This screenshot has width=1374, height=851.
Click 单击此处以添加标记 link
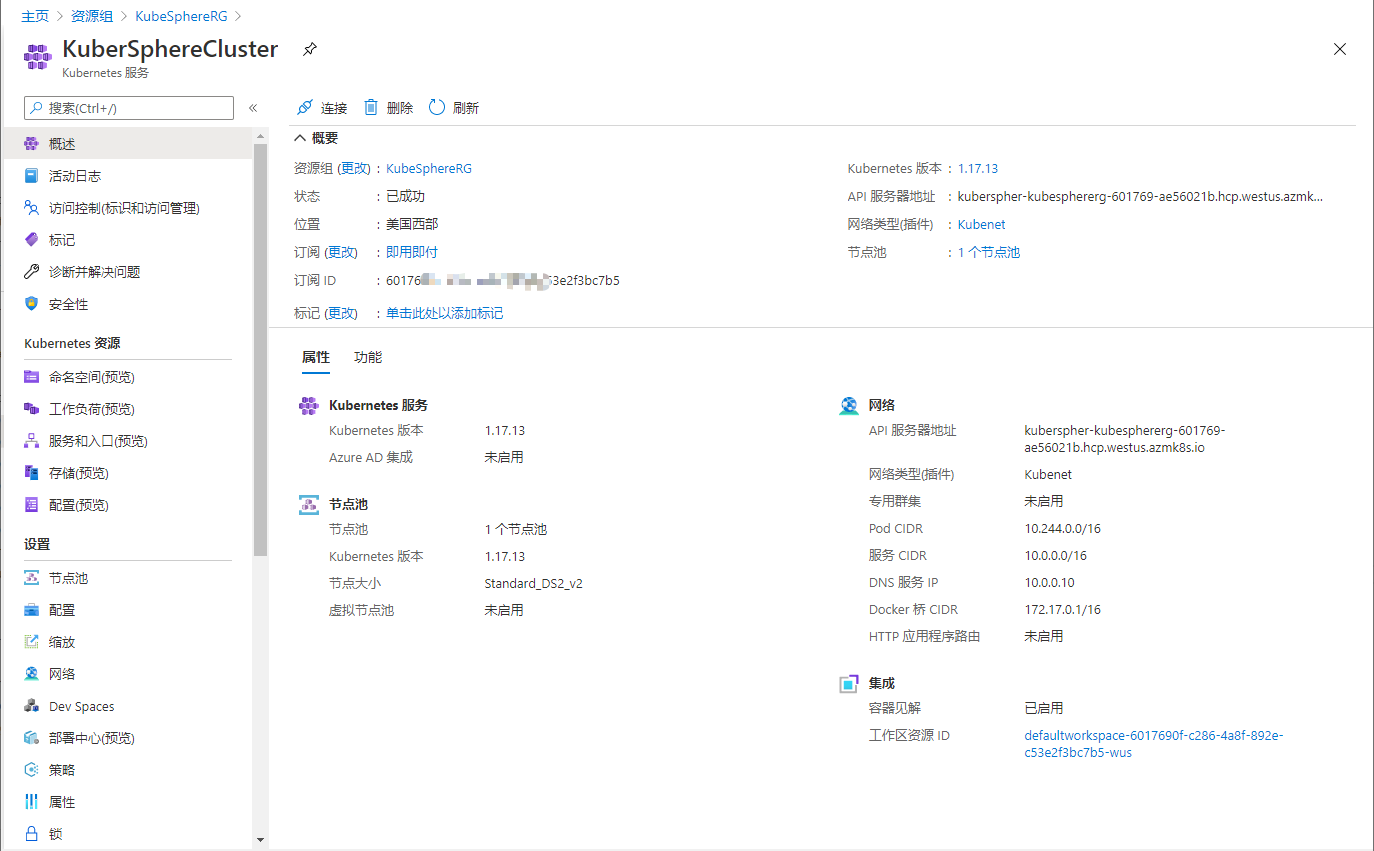(445, 313)
